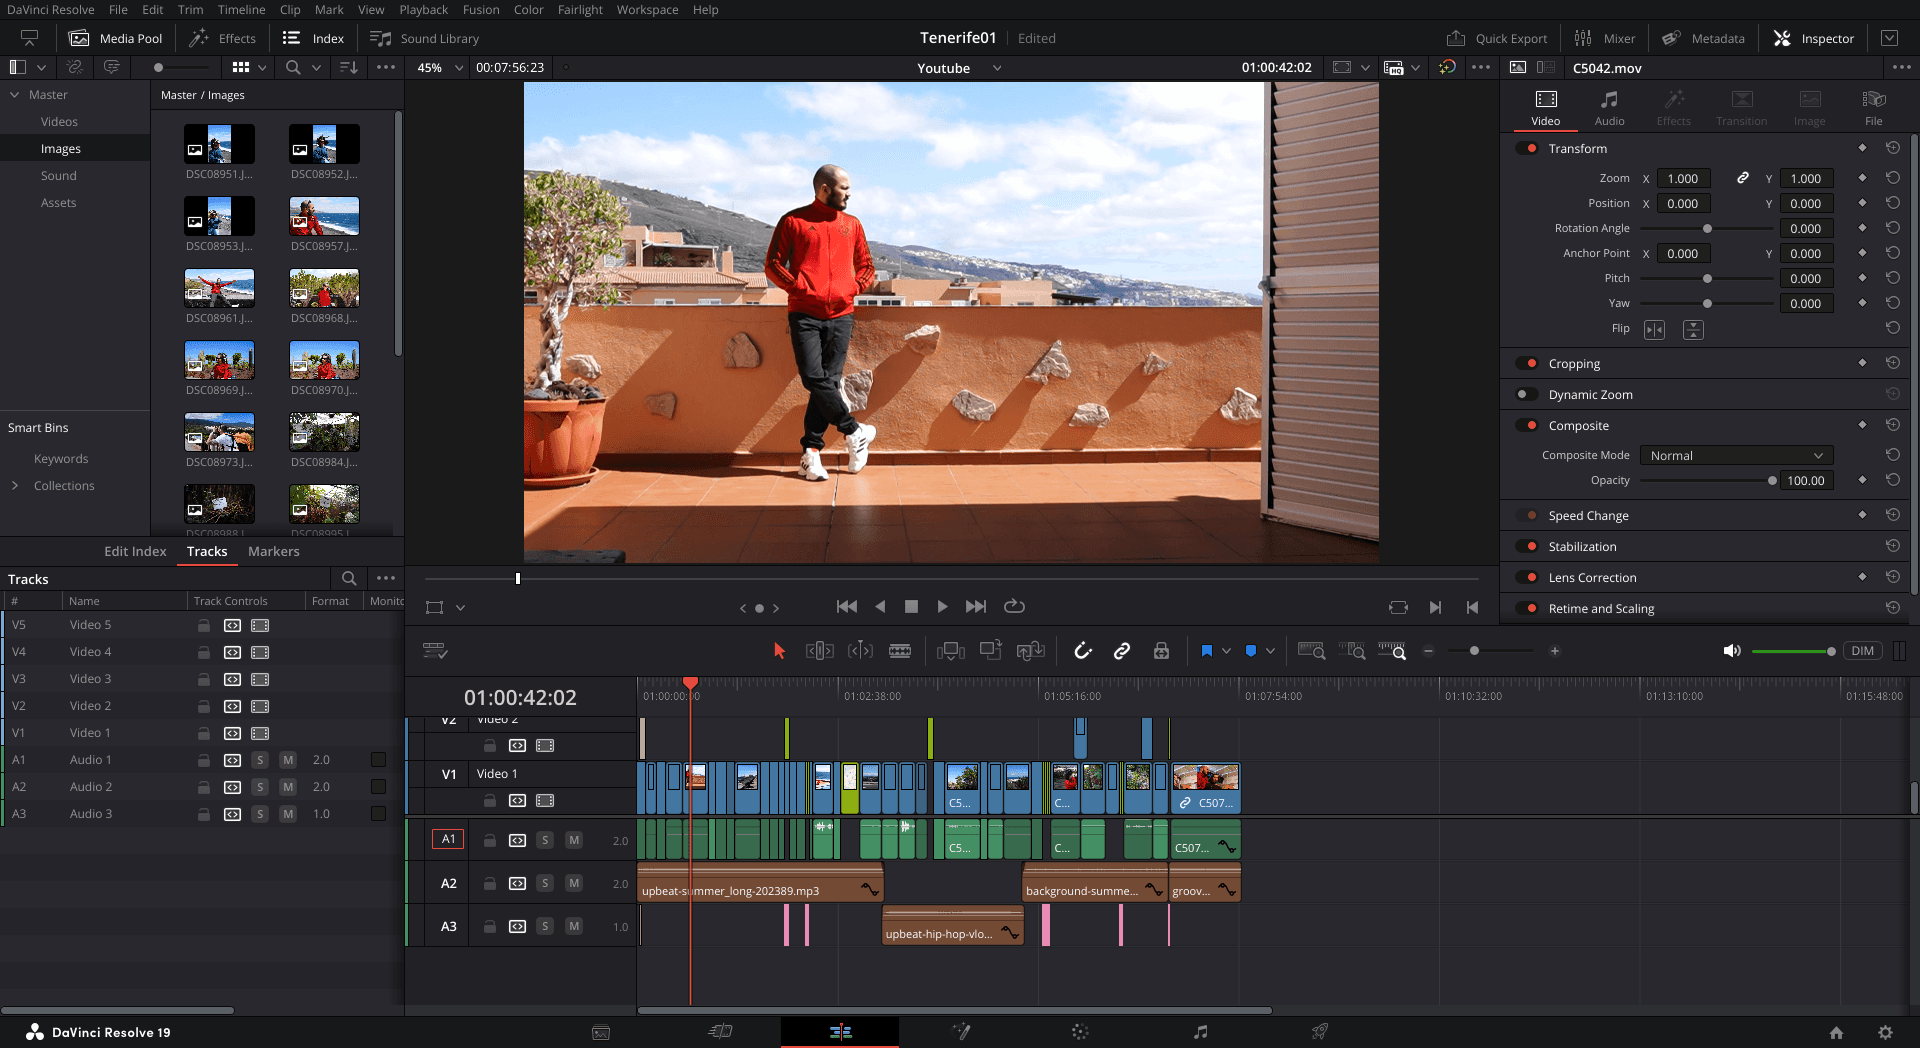Open Composite Mode dropdown
1920x1048 pixels.
pos(1736,456)
